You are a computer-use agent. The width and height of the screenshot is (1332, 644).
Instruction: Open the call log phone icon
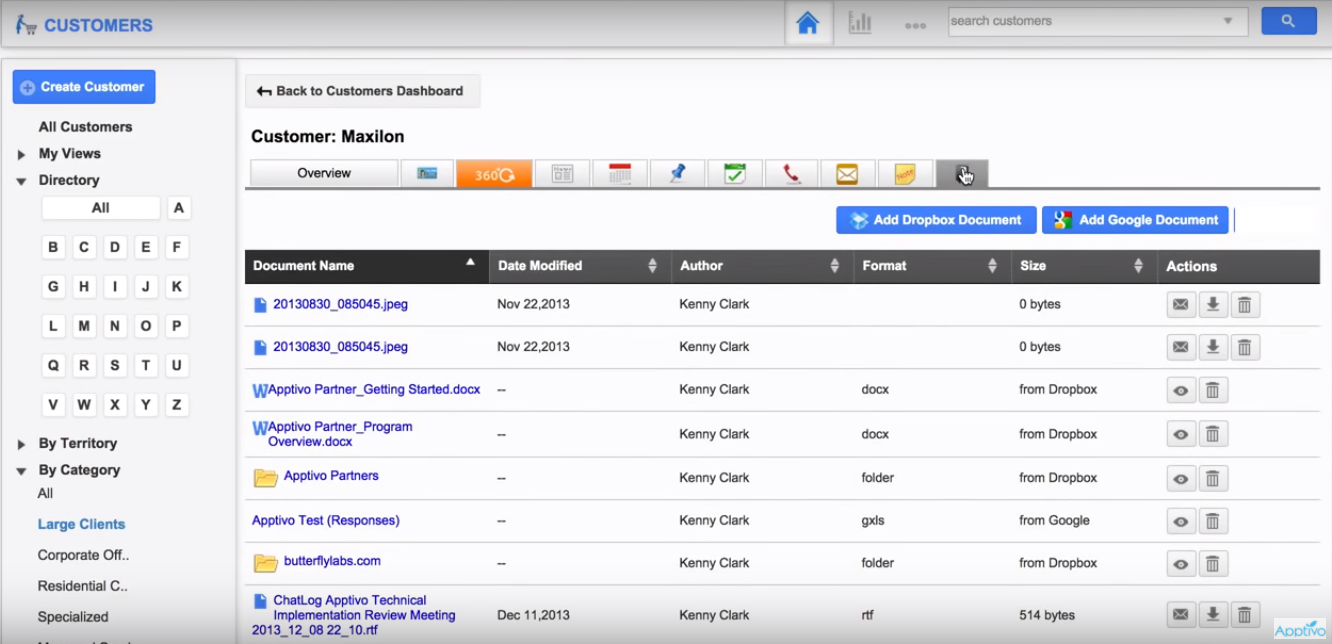click(x=791, y=173)
